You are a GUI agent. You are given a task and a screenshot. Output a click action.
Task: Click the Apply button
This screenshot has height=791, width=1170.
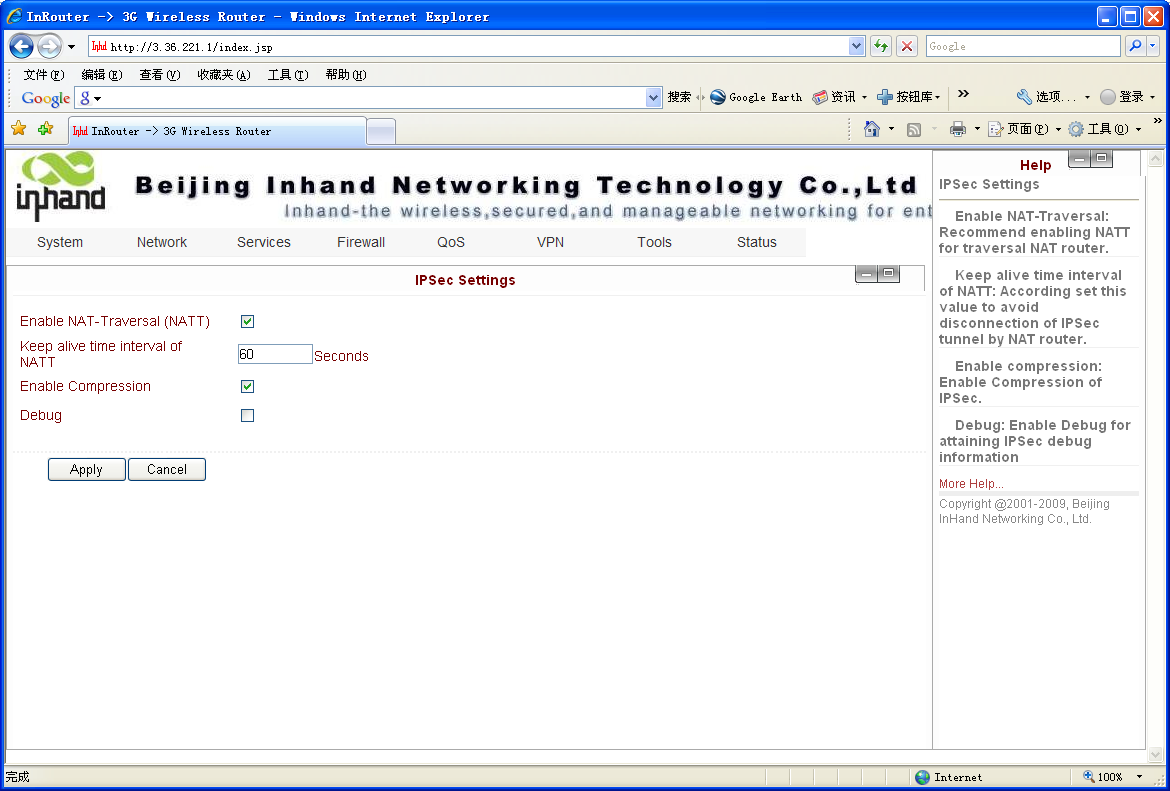(86, 470)
